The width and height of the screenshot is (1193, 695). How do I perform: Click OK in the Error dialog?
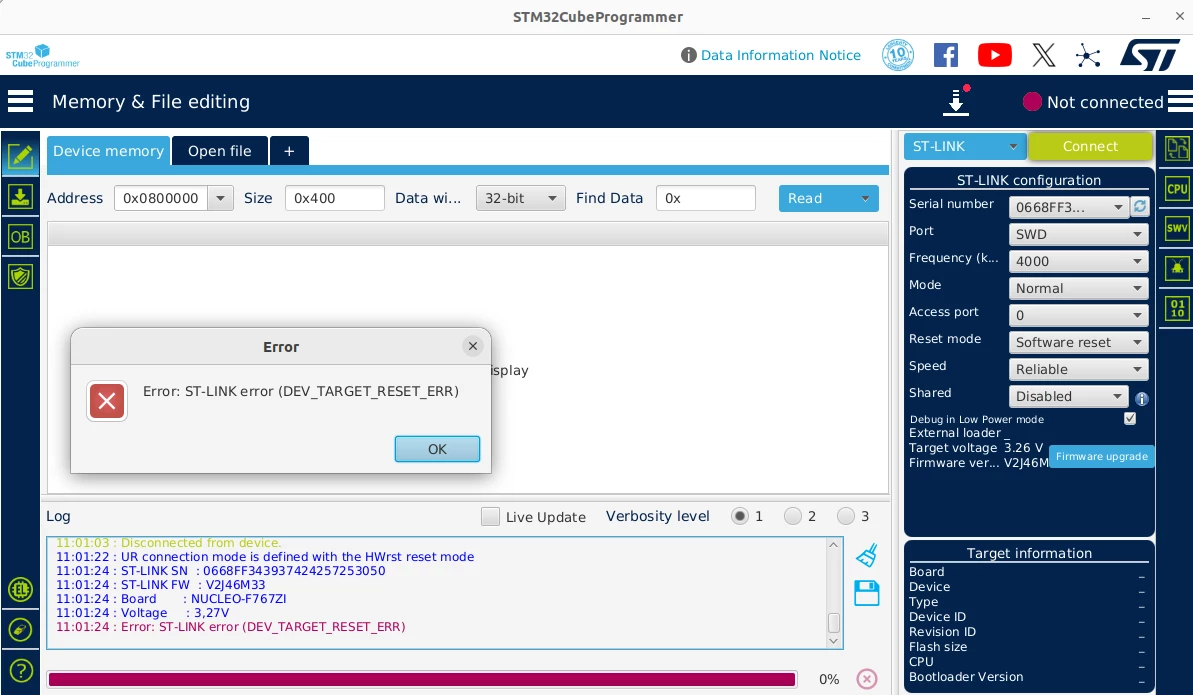437,449
